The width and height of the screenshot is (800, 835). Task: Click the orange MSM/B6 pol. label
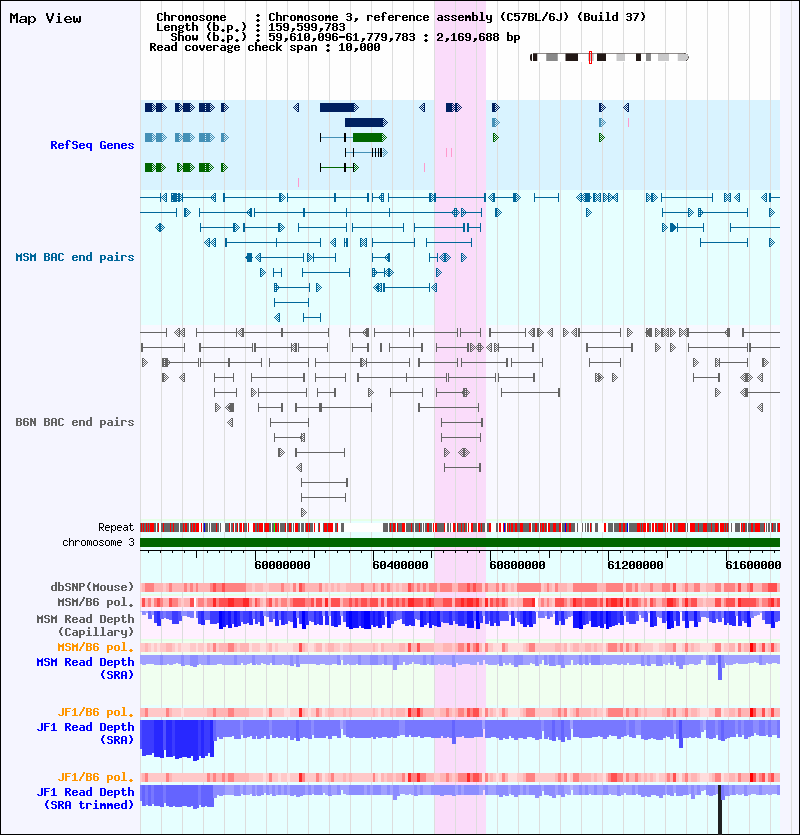[96, 648]
